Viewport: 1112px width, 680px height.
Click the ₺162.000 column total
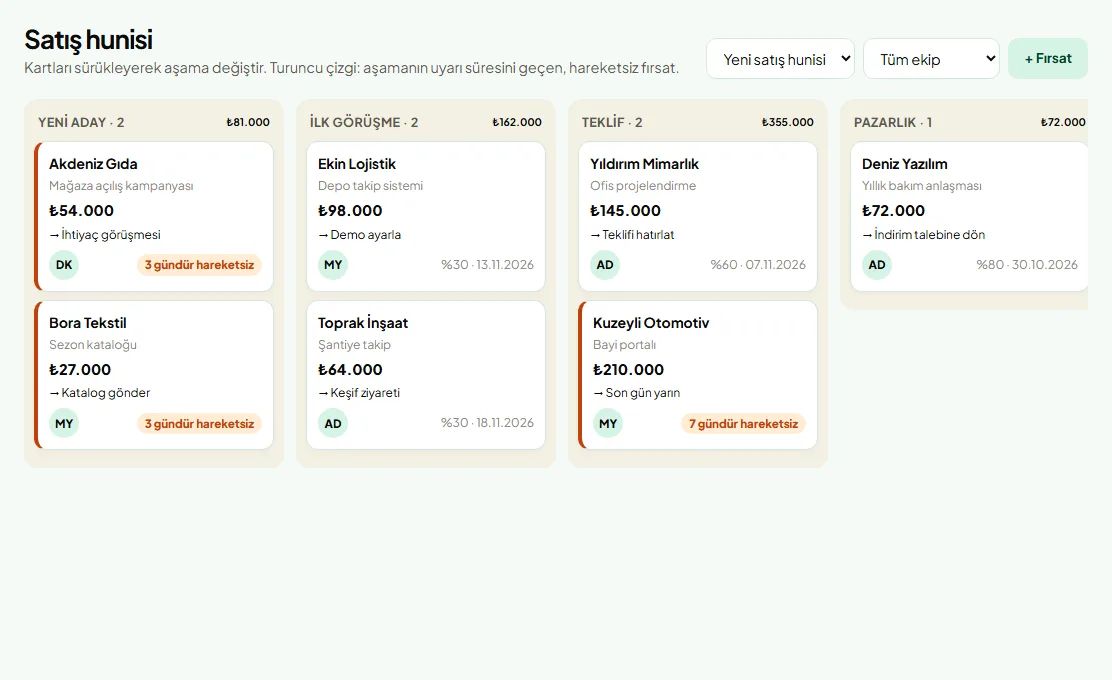[517, 123]
